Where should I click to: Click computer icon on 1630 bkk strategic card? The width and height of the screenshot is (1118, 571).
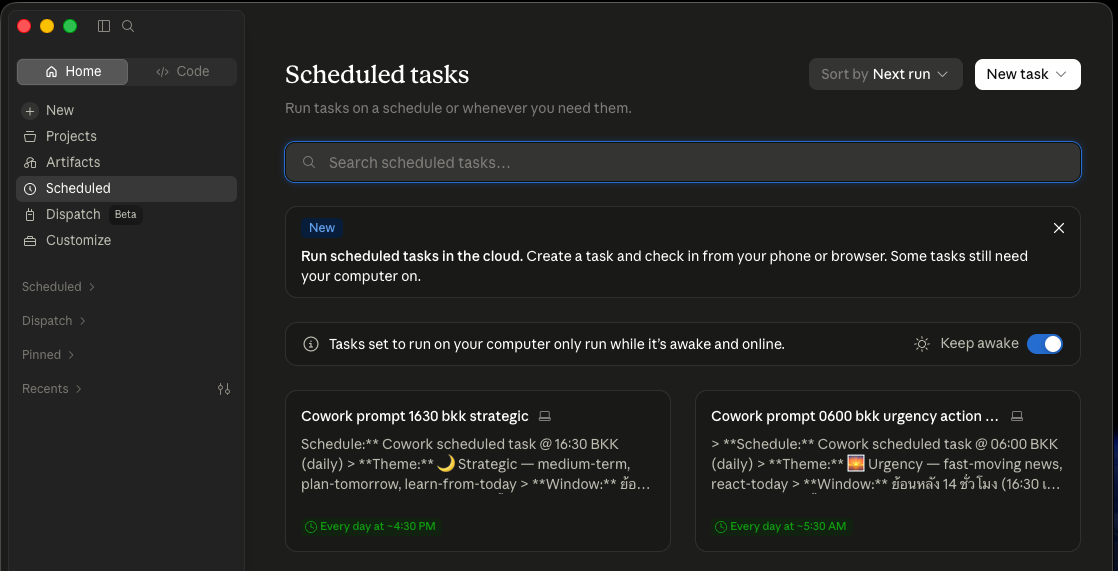coord(545,416)
